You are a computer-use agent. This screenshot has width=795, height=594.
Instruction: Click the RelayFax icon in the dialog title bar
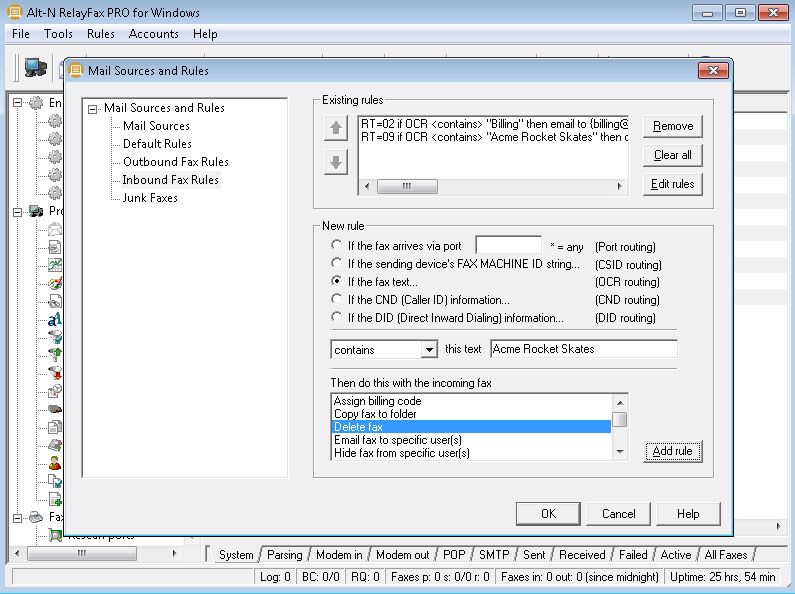coord(76,71)
